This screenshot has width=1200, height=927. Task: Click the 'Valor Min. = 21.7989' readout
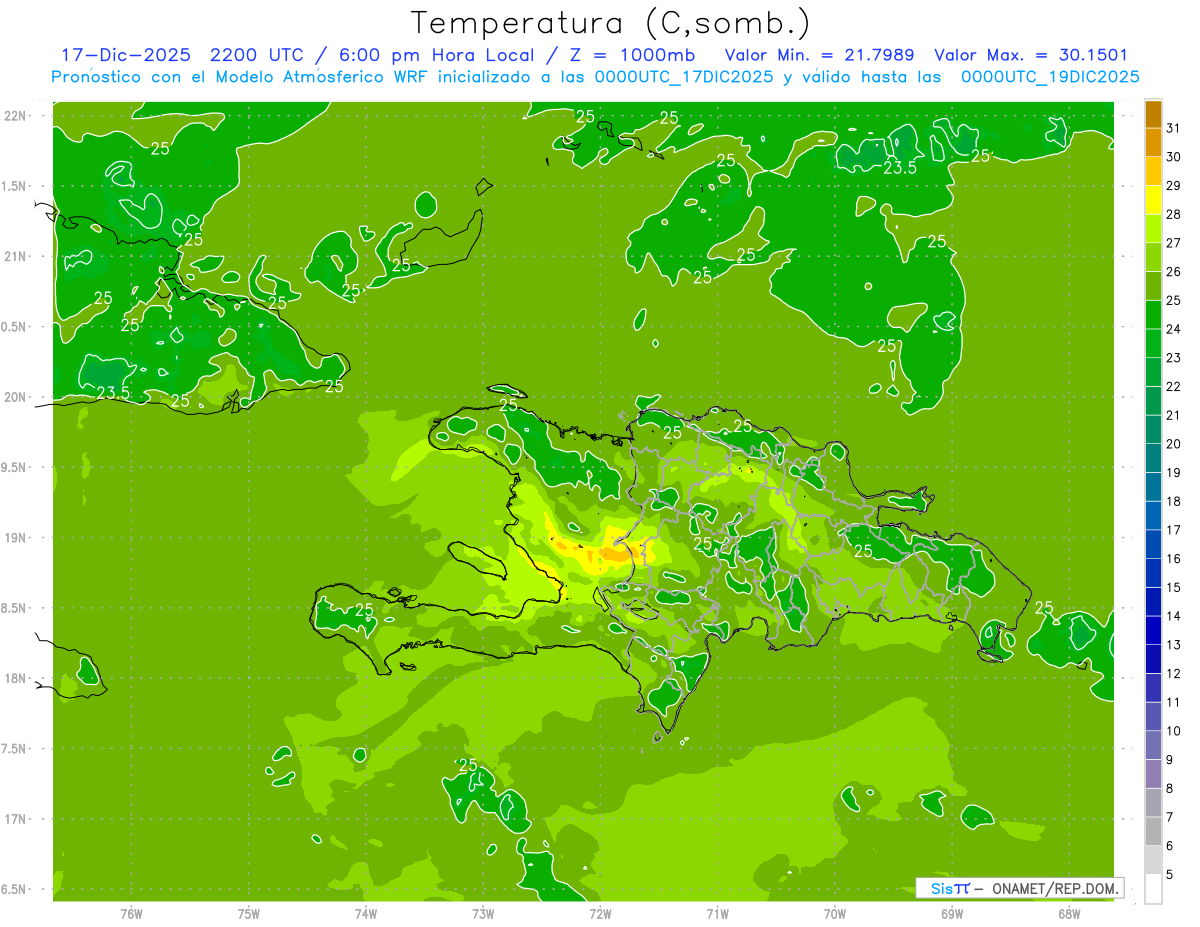click(819, 55)
